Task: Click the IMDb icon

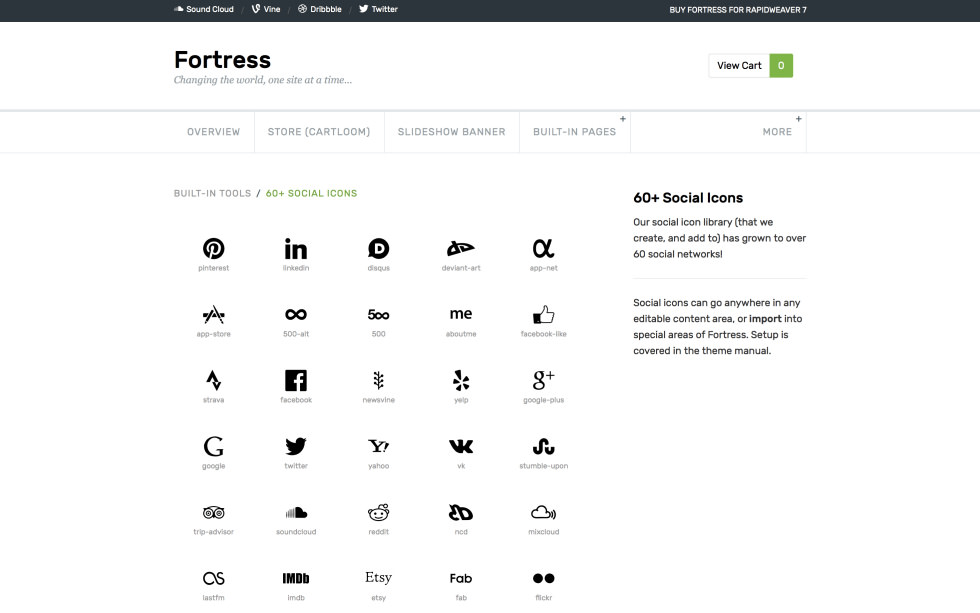Action: [296, 579]
